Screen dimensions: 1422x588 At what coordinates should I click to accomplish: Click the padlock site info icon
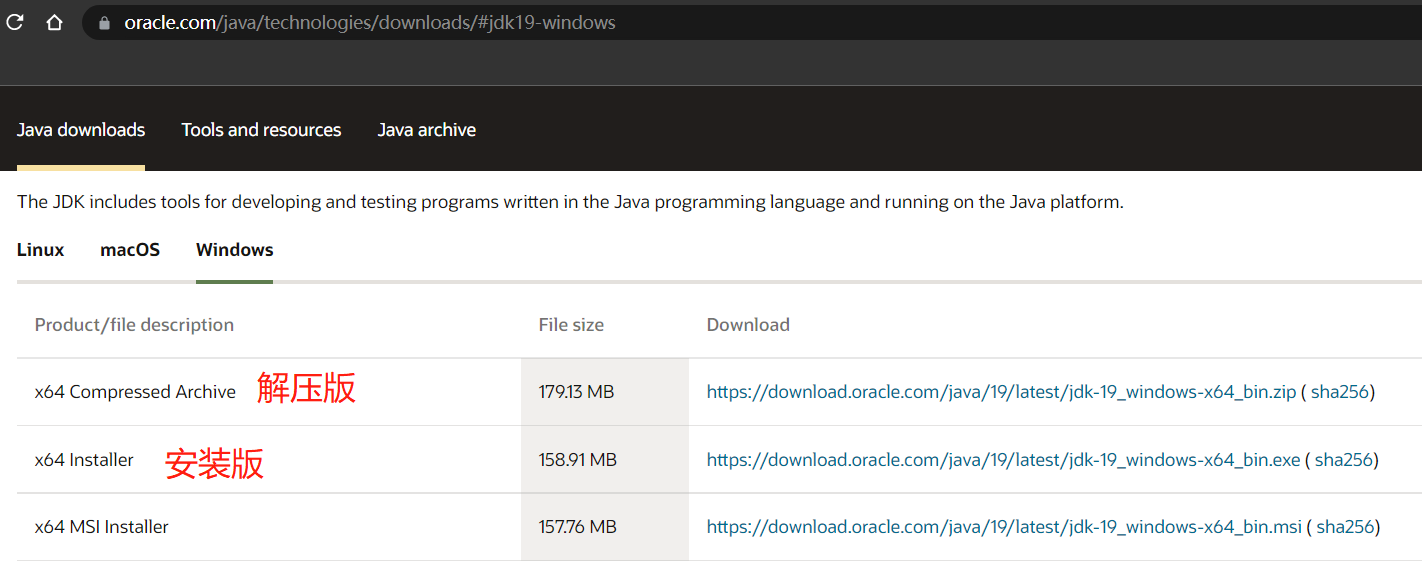coord(104,22)
